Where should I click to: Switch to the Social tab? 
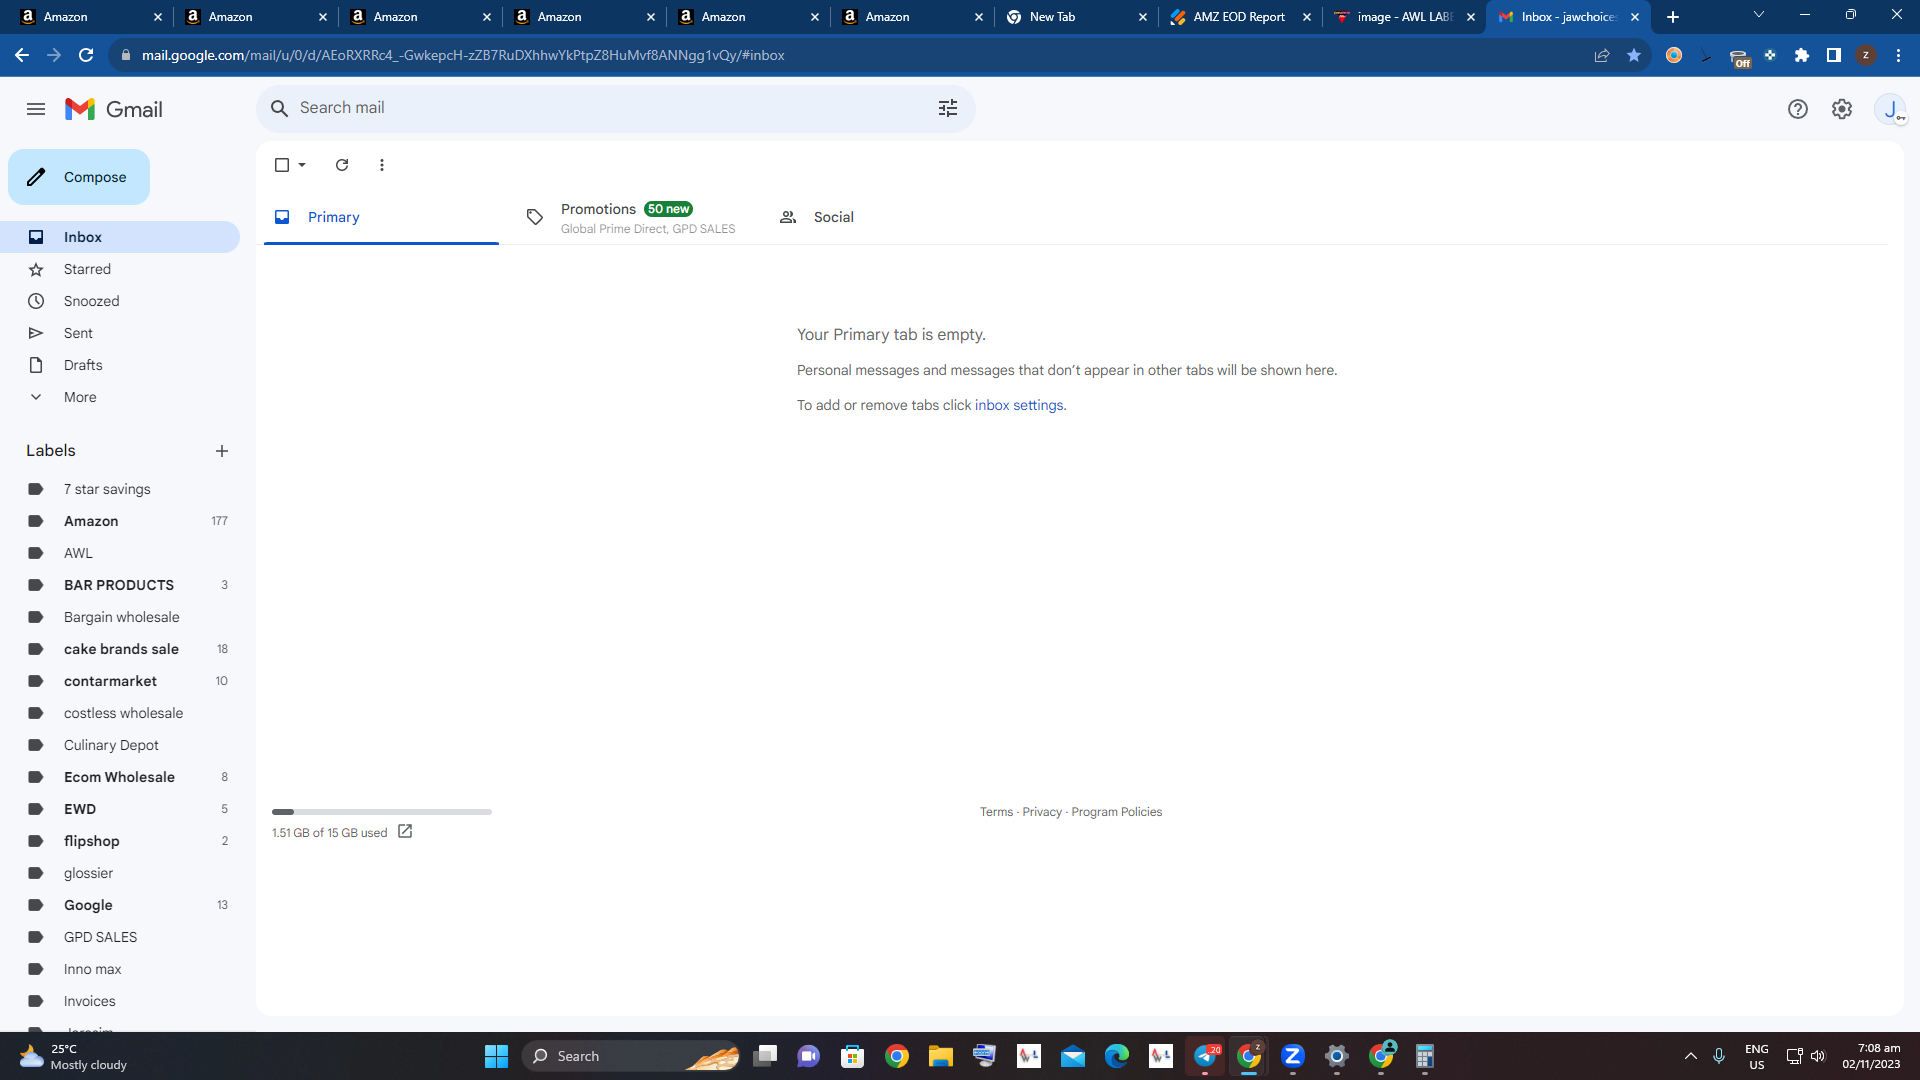click(887, 217)
